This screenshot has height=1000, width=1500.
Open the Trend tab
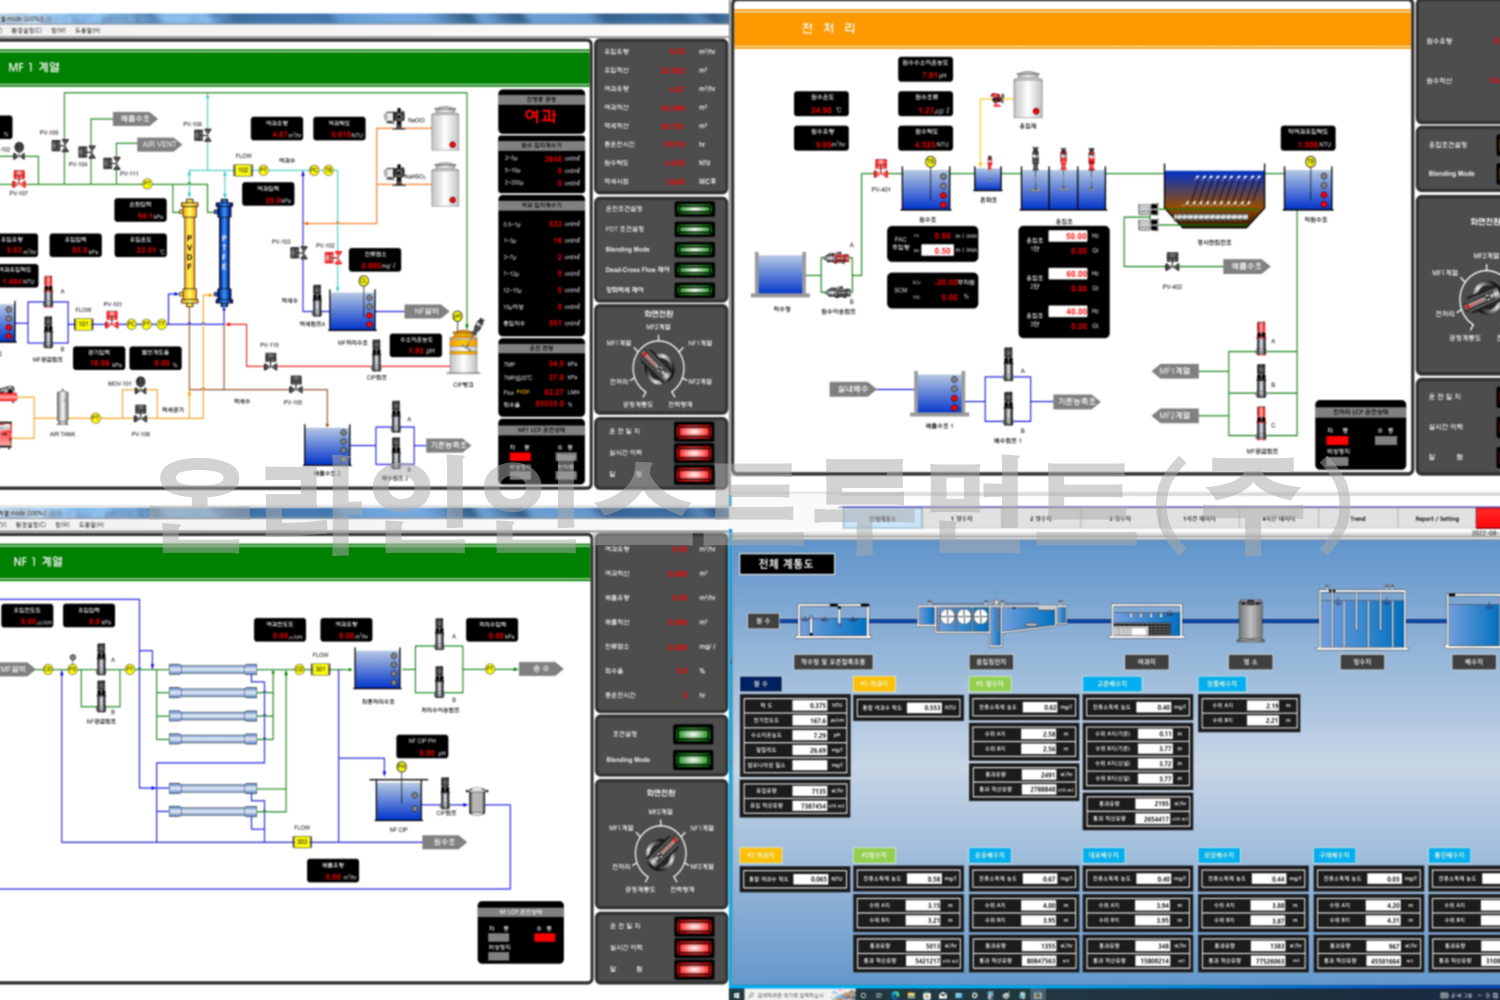click(x=1357, y=519)
